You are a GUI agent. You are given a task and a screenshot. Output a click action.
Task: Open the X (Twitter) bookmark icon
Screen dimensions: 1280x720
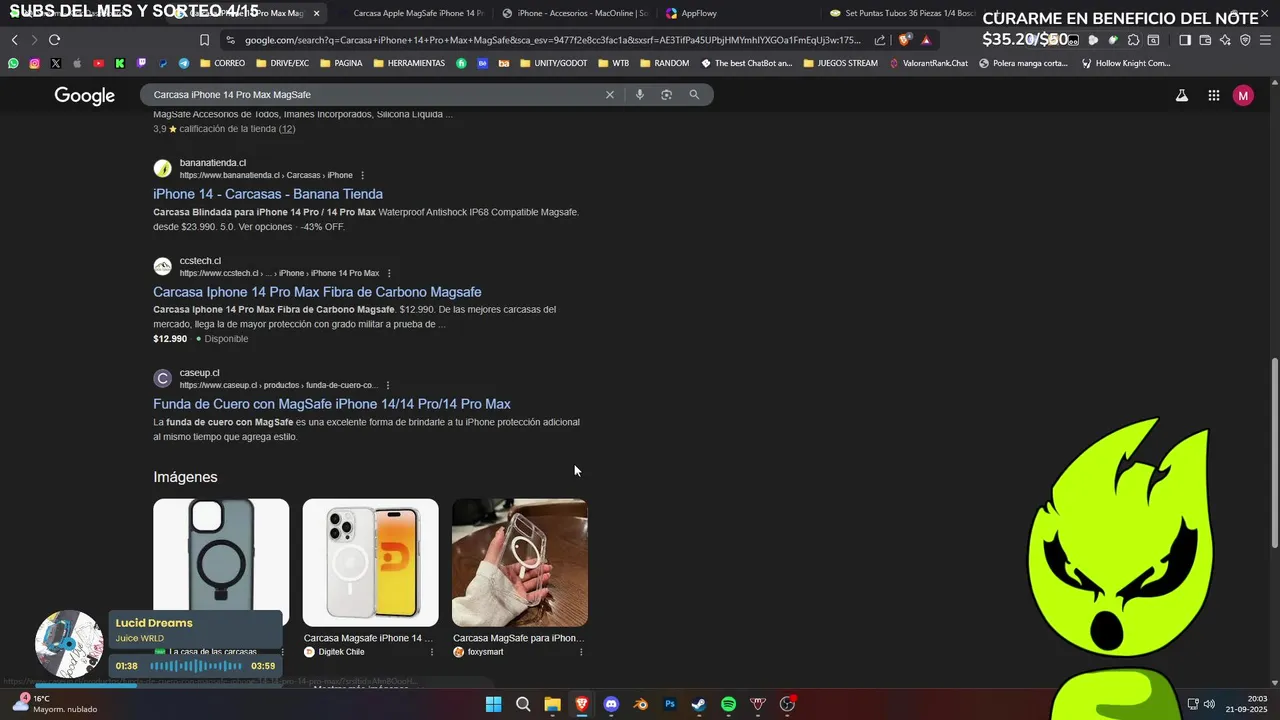[x=55, y=63]
